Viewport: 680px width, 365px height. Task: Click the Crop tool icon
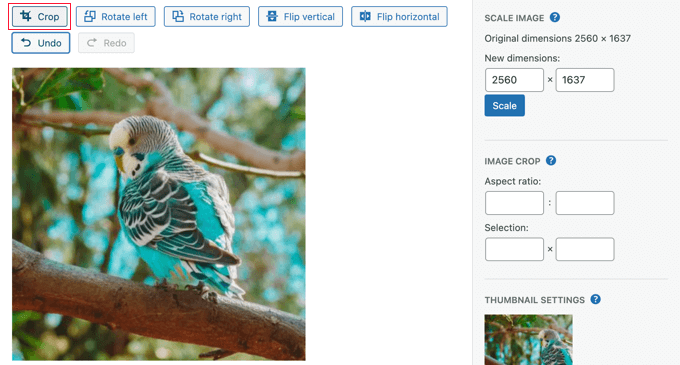(x=26, y=16)
